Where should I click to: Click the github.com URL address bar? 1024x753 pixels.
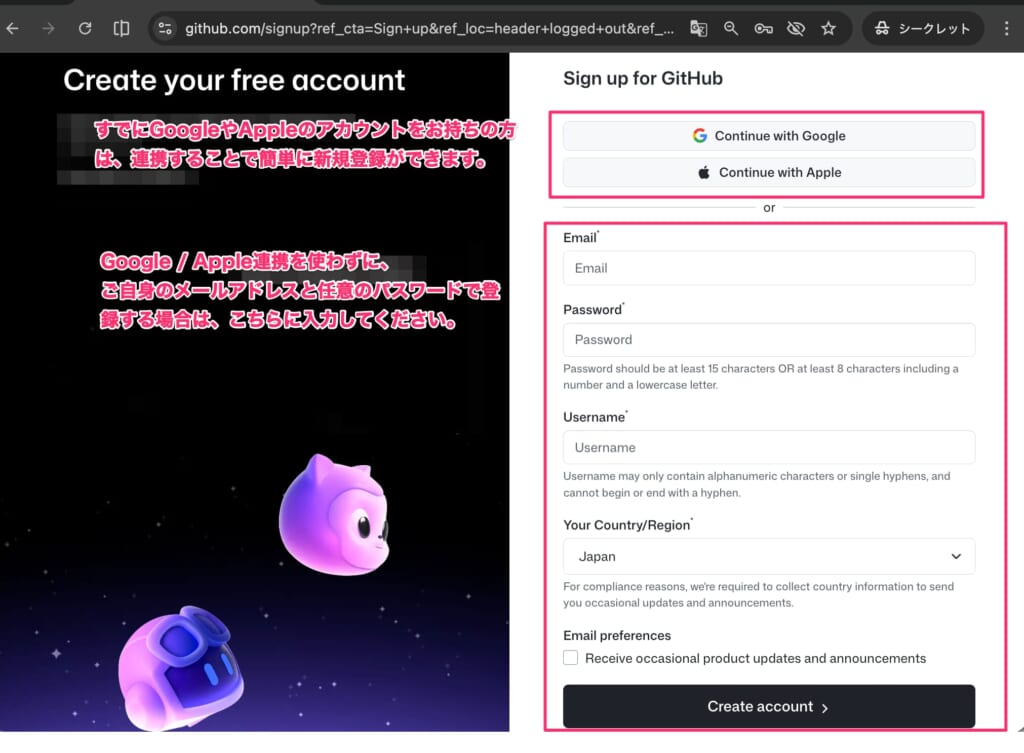coord(430,28)
